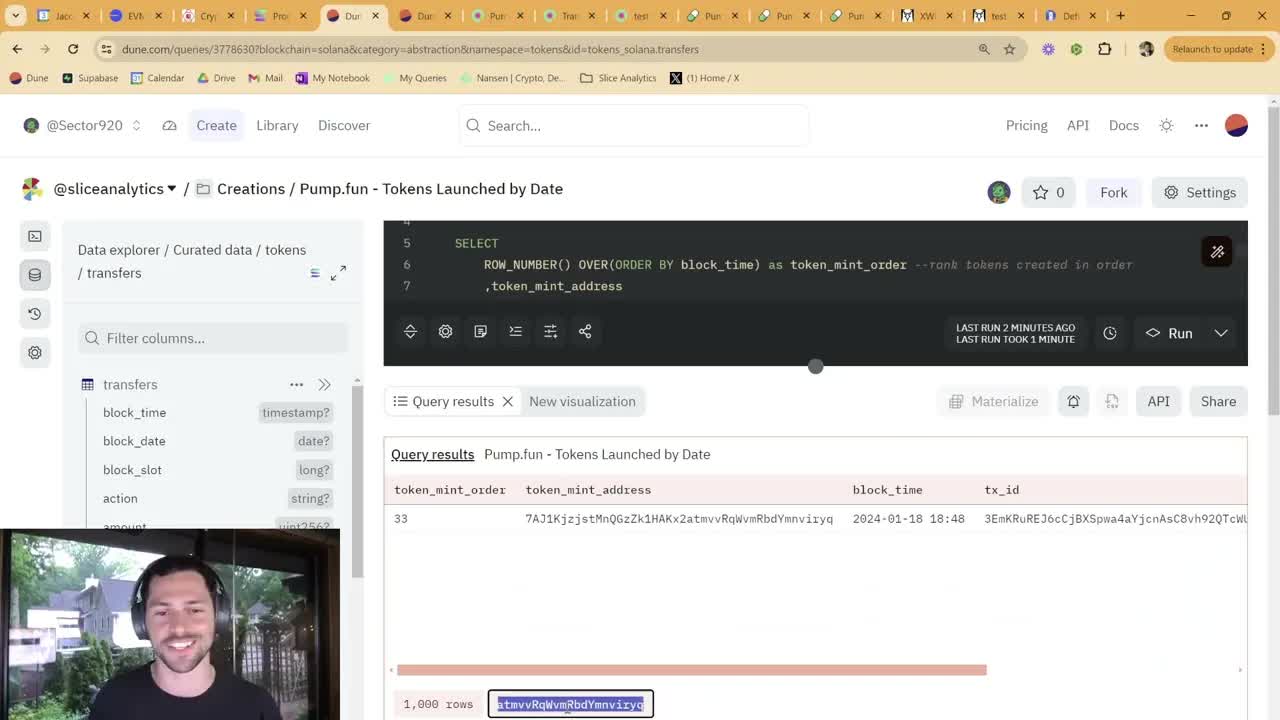Viewport: 1280px width, 720px height.
Task: Click the horizontal results scrollbar
Action: tap(691, 670)
